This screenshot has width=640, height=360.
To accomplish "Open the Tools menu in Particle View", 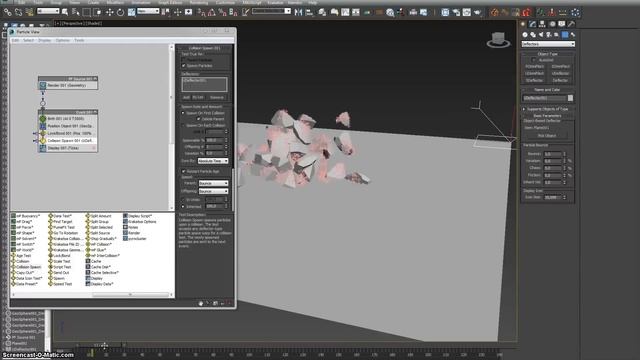I will tap(79, 40).
